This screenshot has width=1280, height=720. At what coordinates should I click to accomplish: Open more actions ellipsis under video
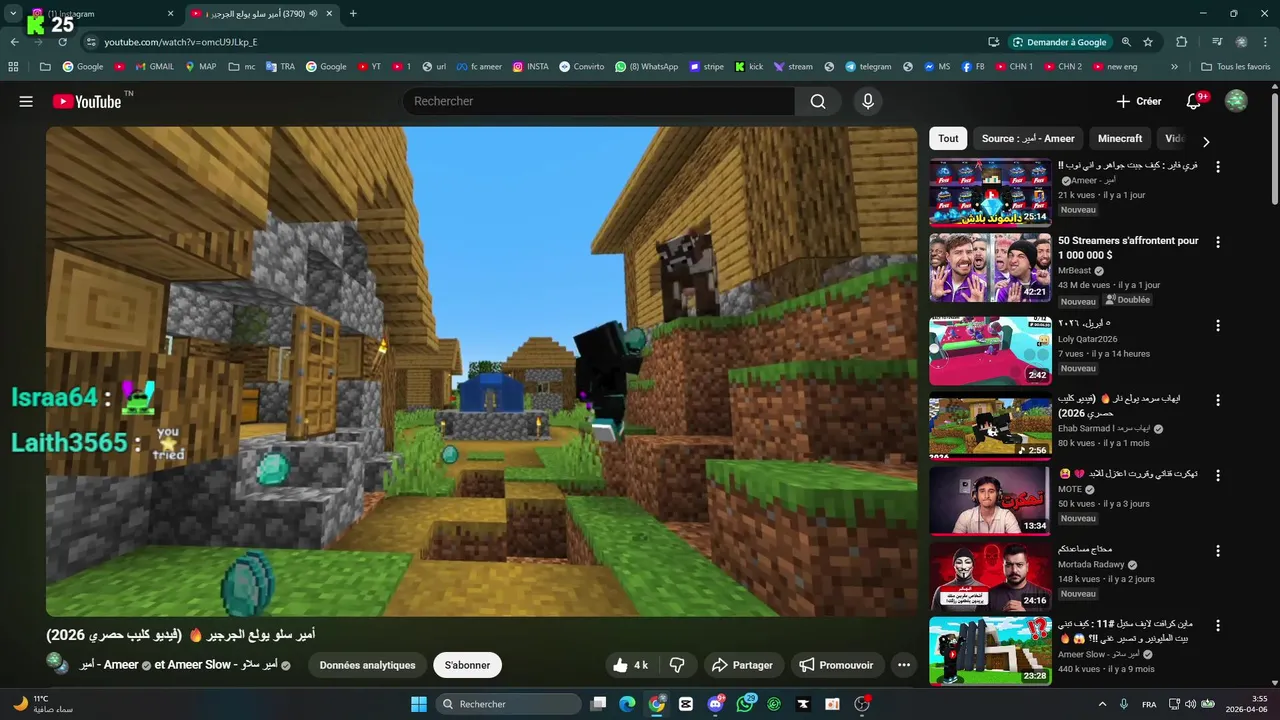coord(904,665)
